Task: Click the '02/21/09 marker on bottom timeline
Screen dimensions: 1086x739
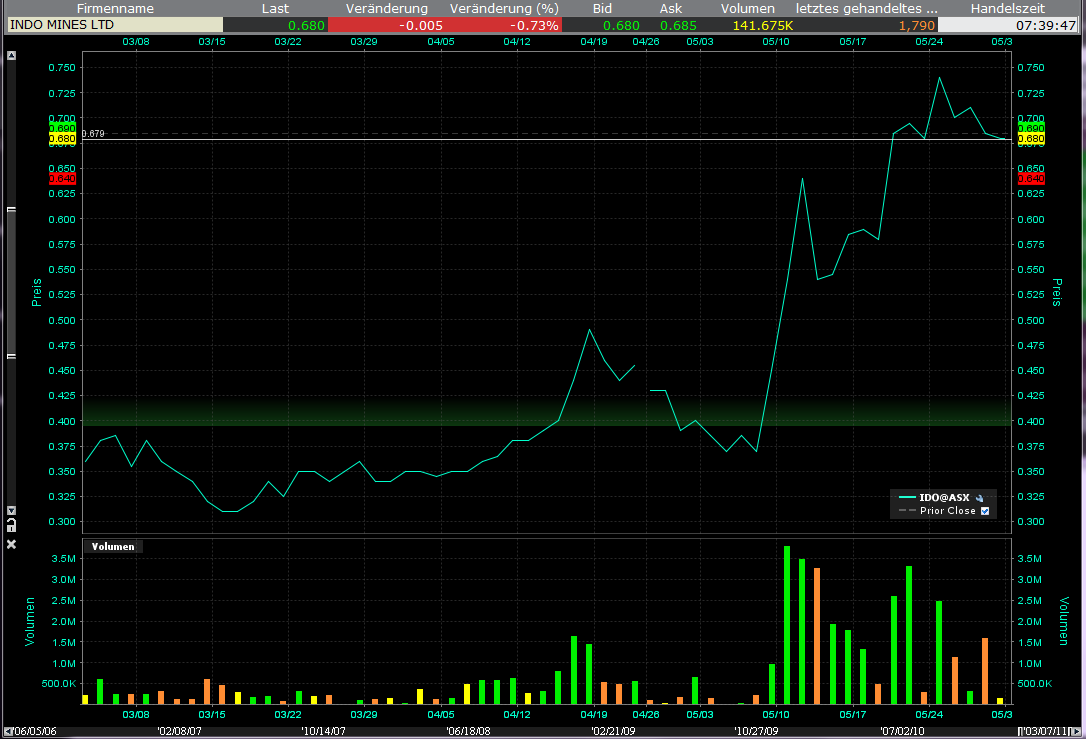Action: point(612,731)
